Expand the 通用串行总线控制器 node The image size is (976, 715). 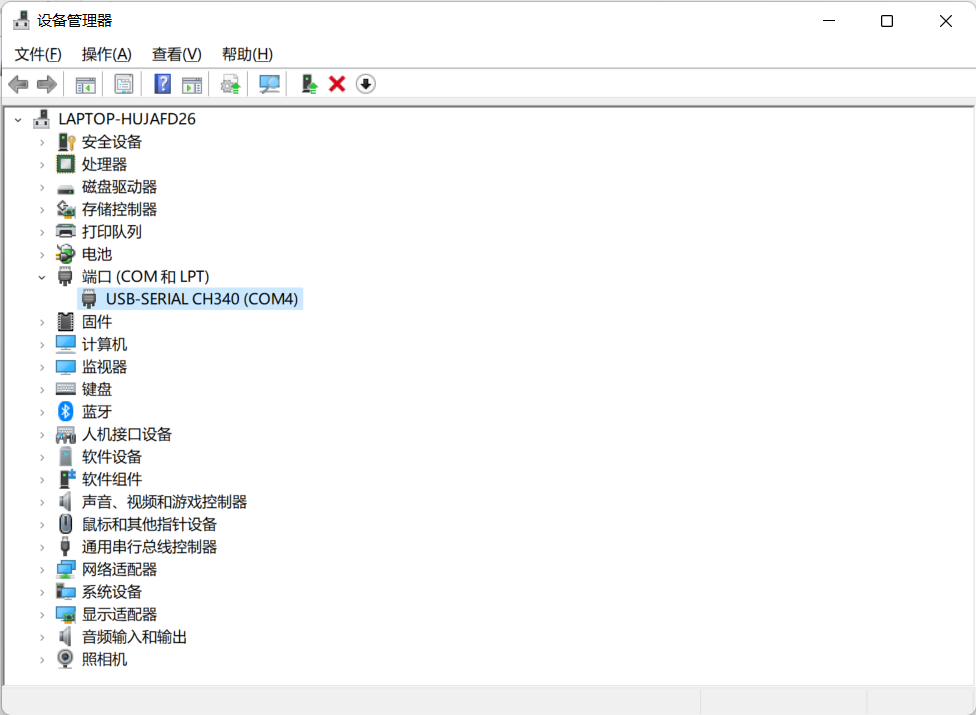click(42, 547)
